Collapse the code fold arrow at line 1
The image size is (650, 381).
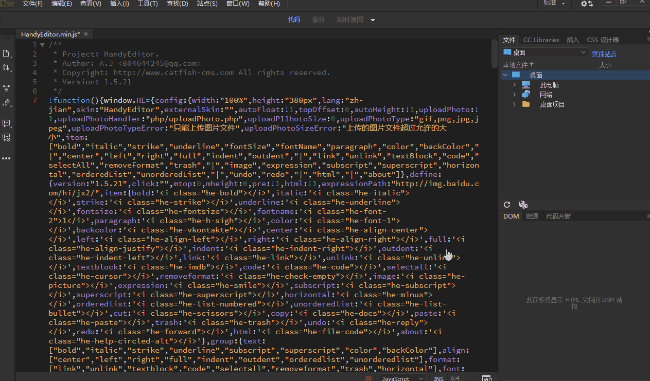click(42, 45)
